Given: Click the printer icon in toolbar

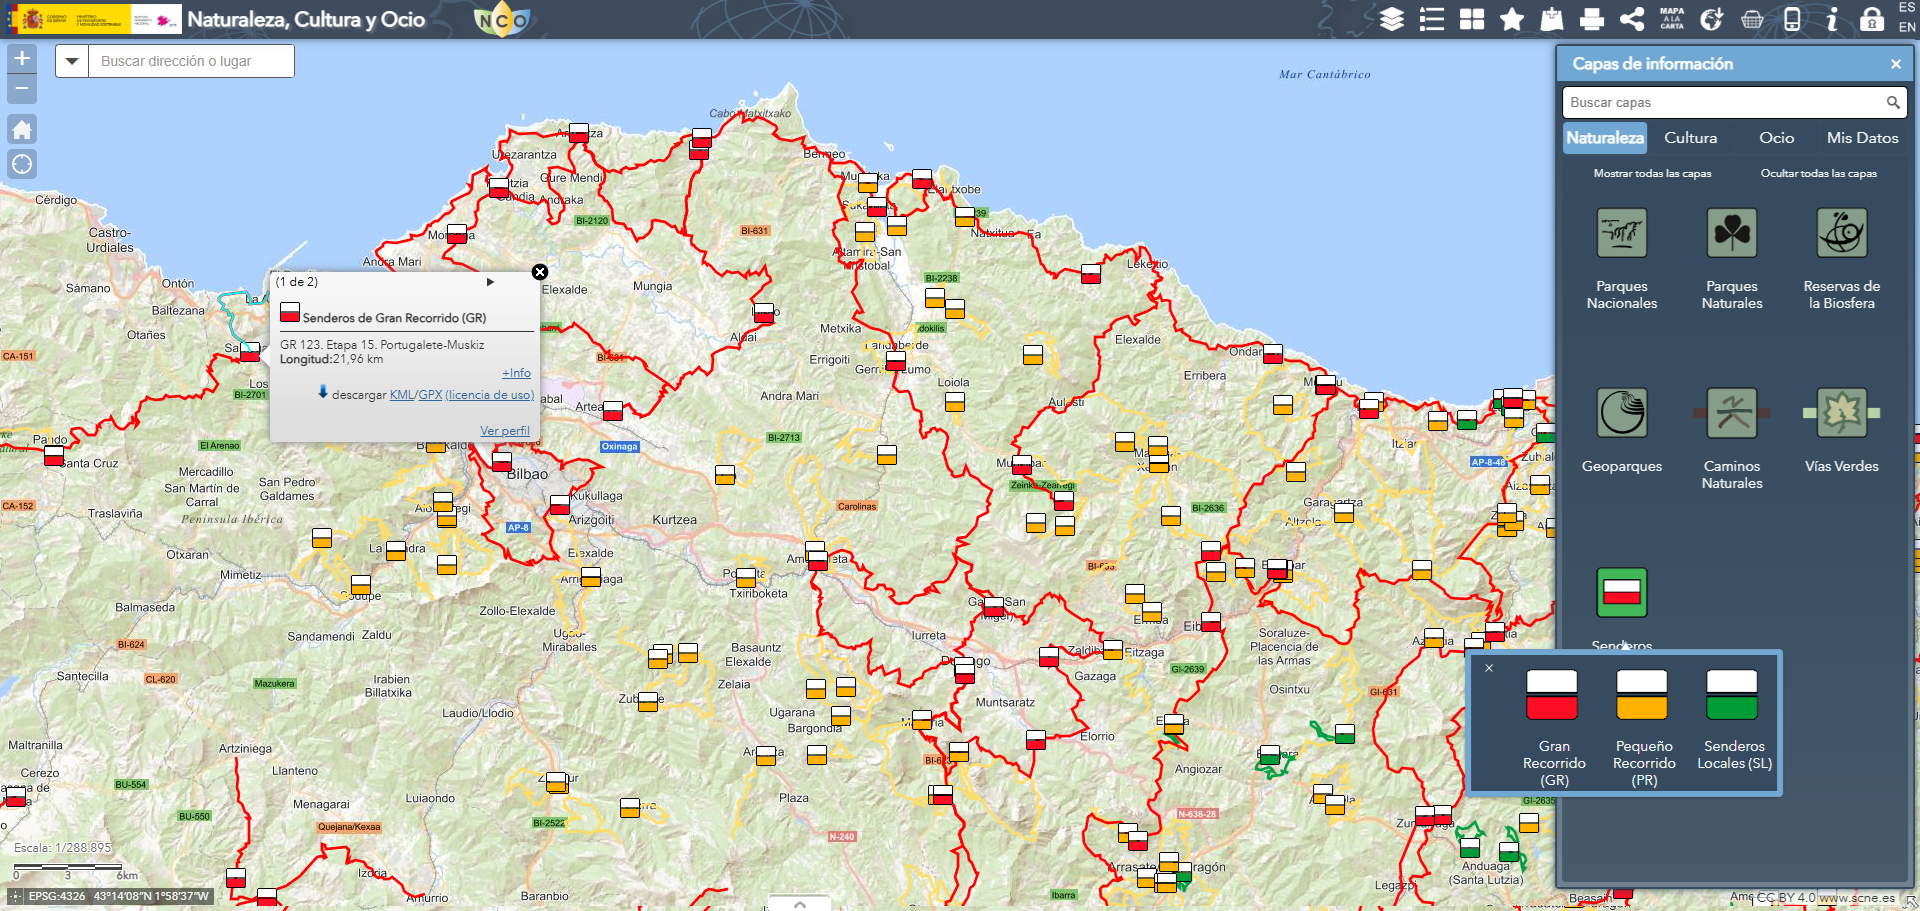Looking at the screenshot, I should (1592, 19).
